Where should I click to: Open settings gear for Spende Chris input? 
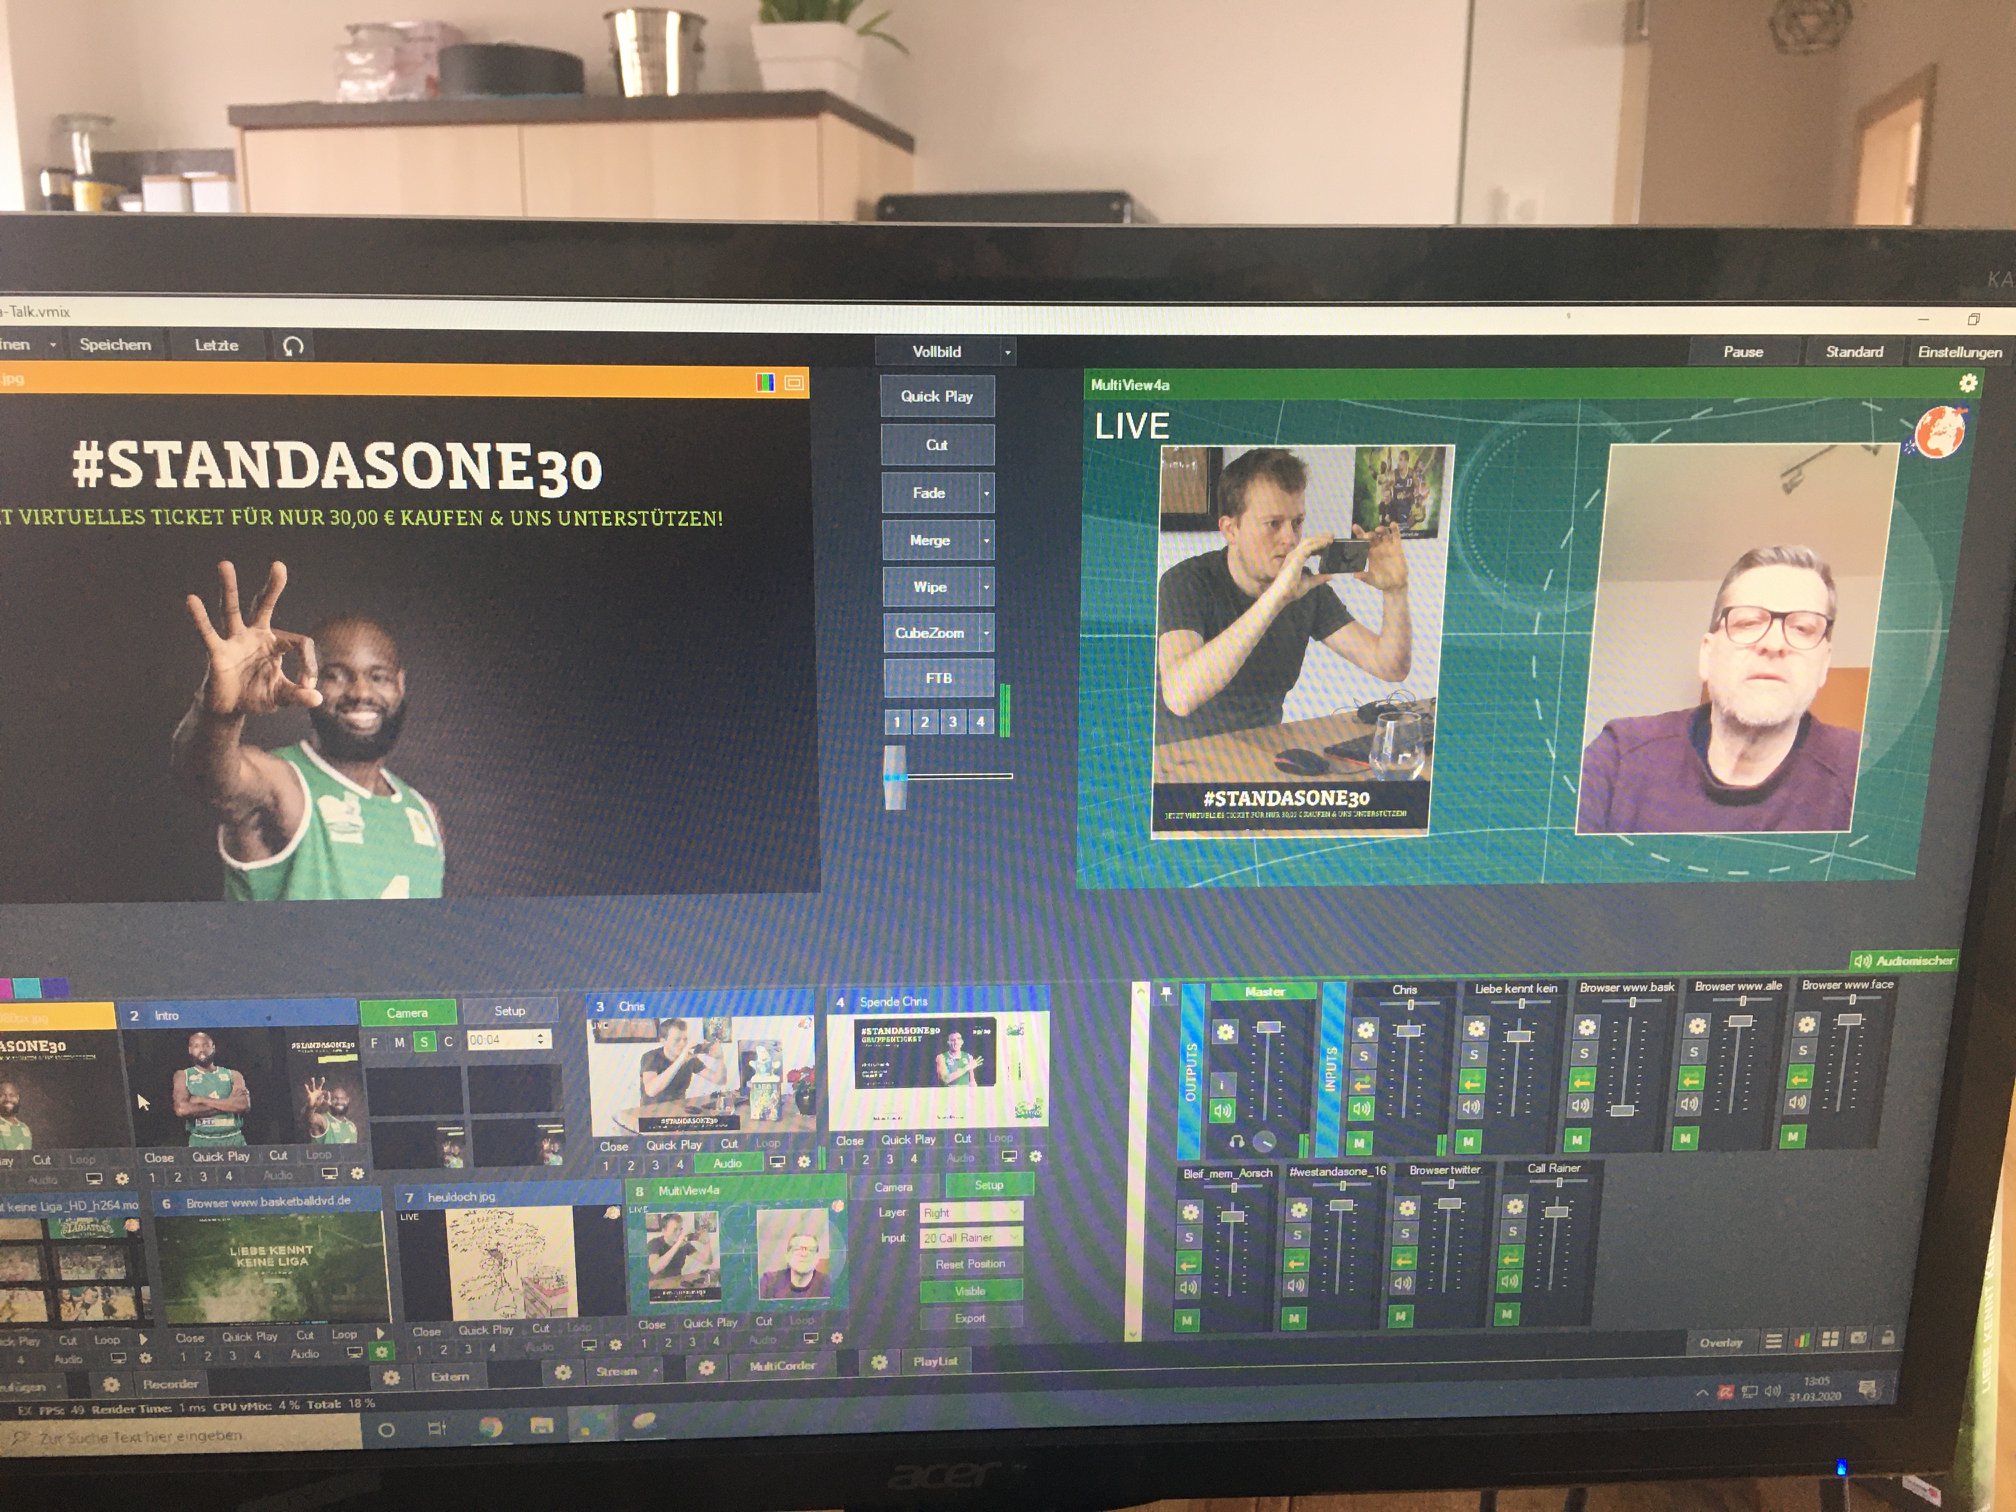pyautogui.click(x=1035, y=1157)
